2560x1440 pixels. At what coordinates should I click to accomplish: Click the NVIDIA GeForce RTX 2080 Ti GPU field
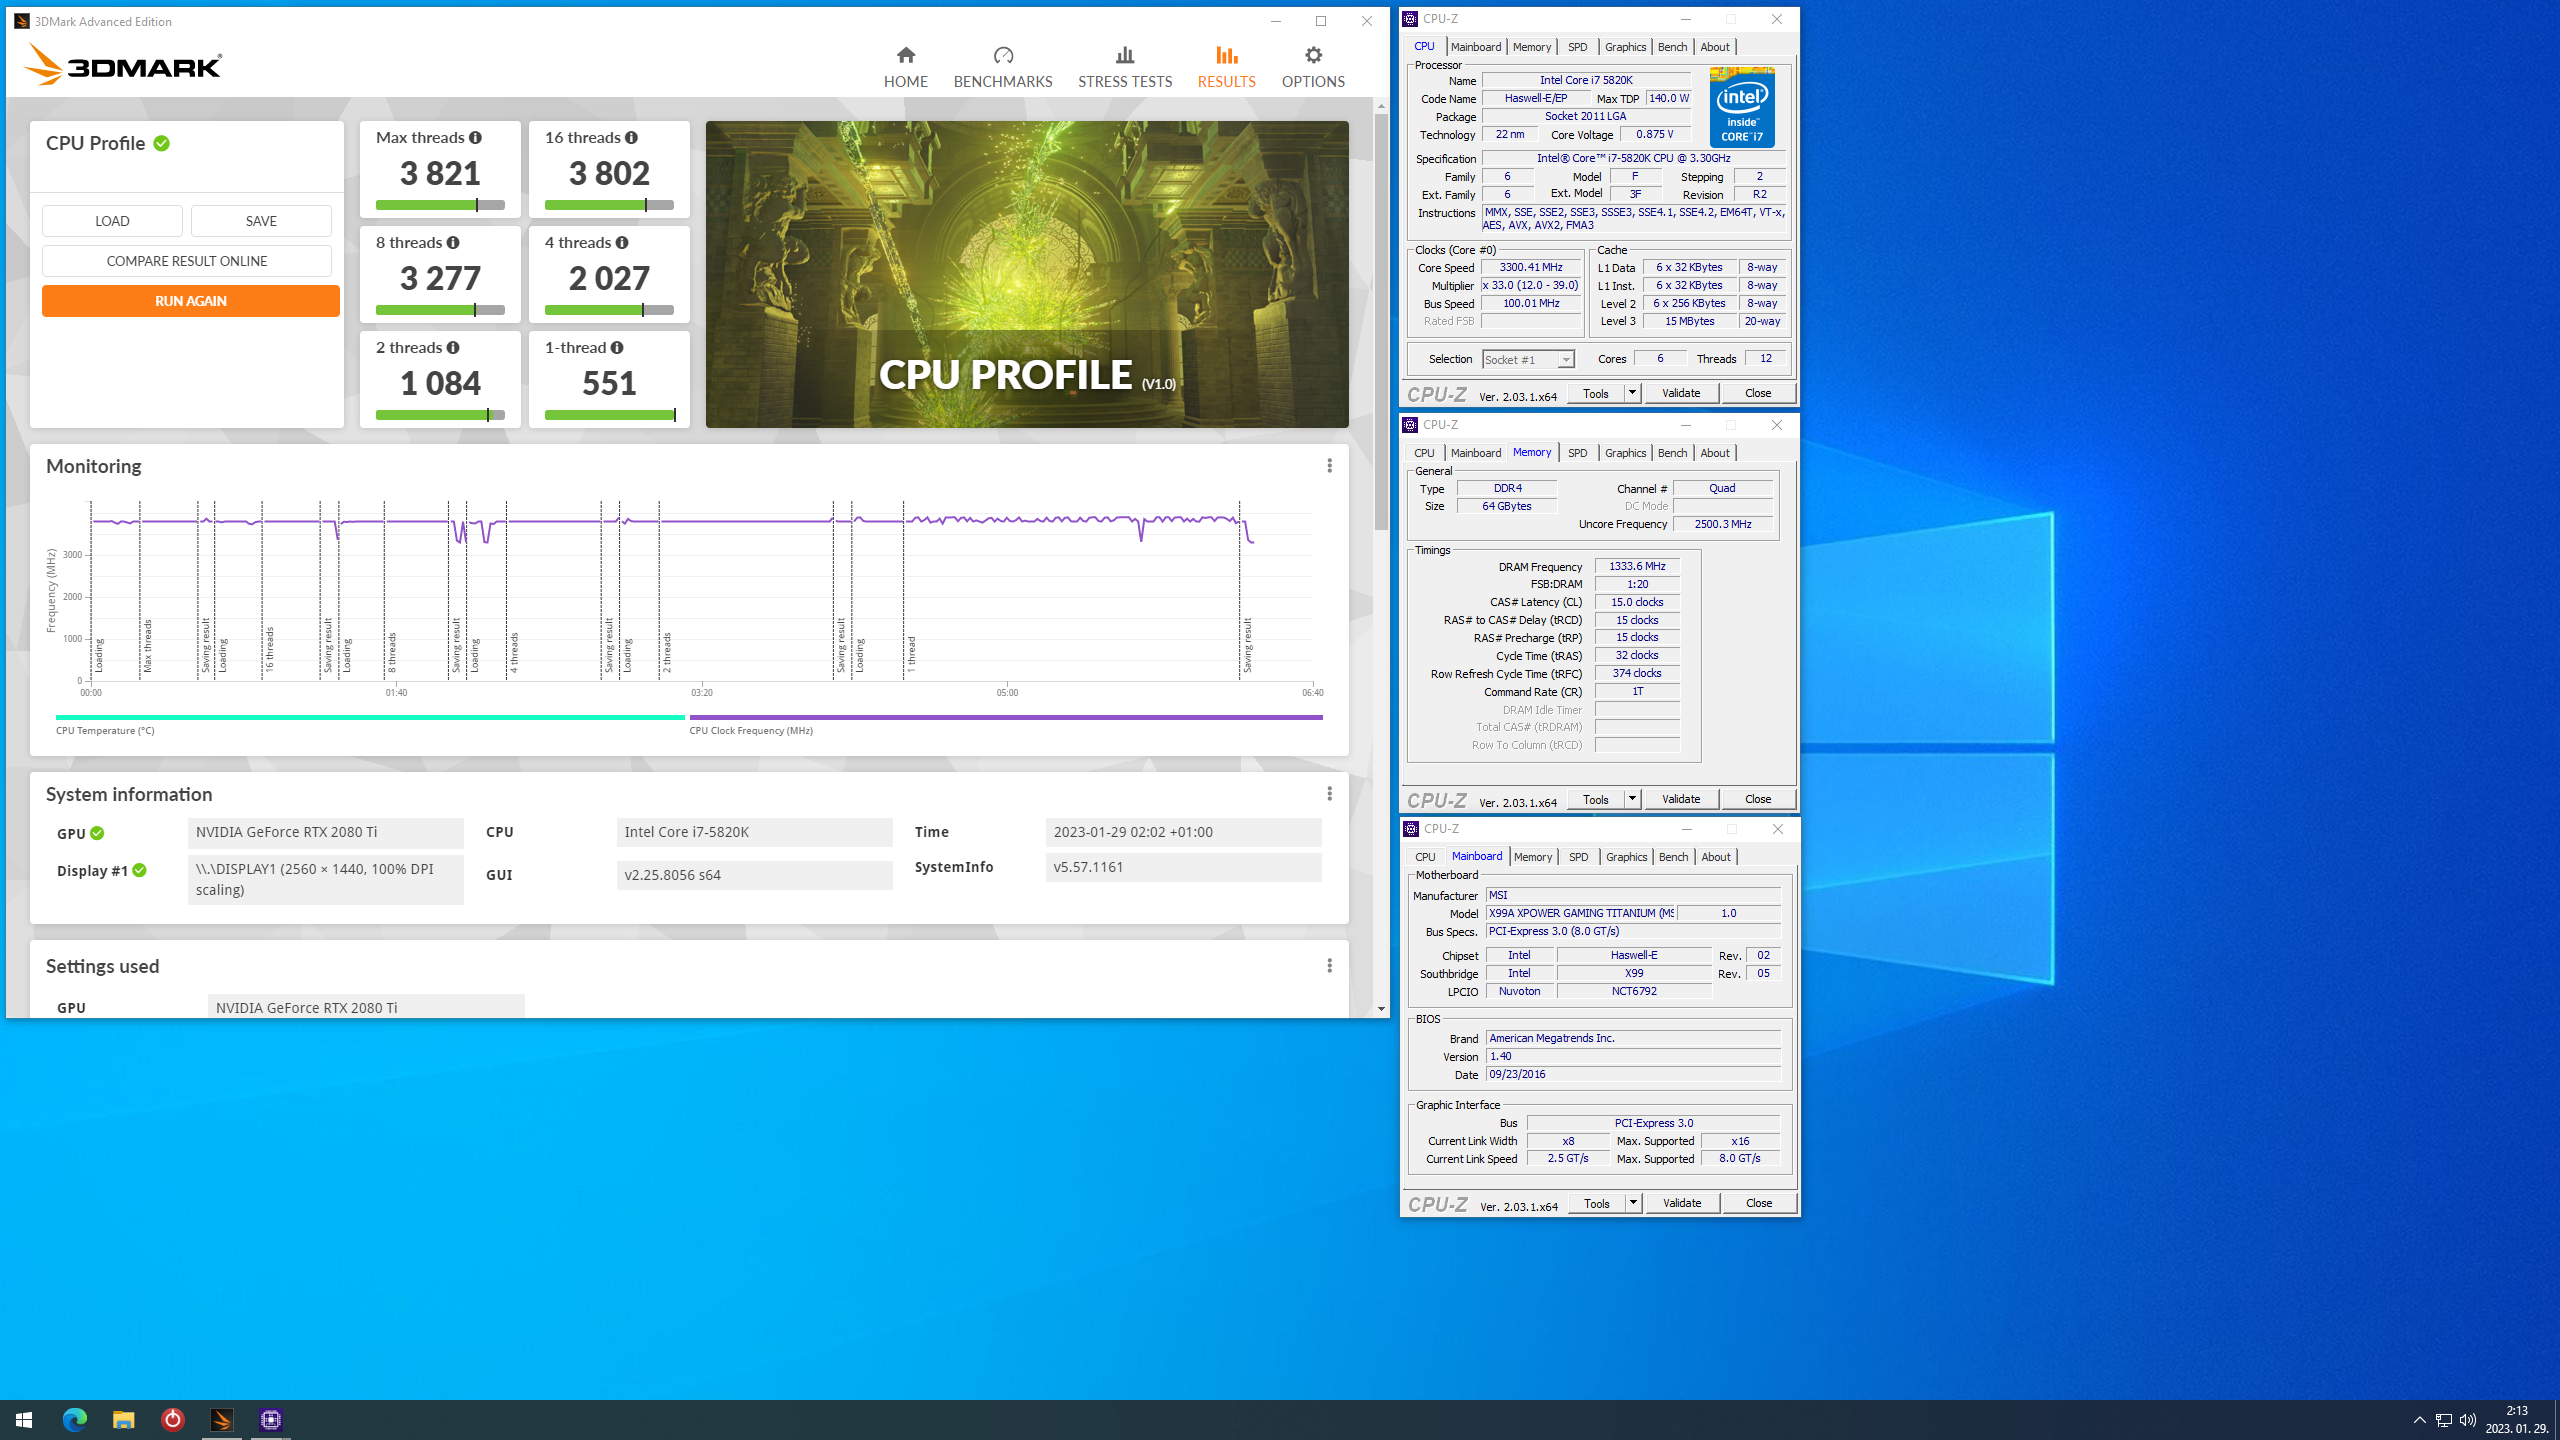point(325,832)
